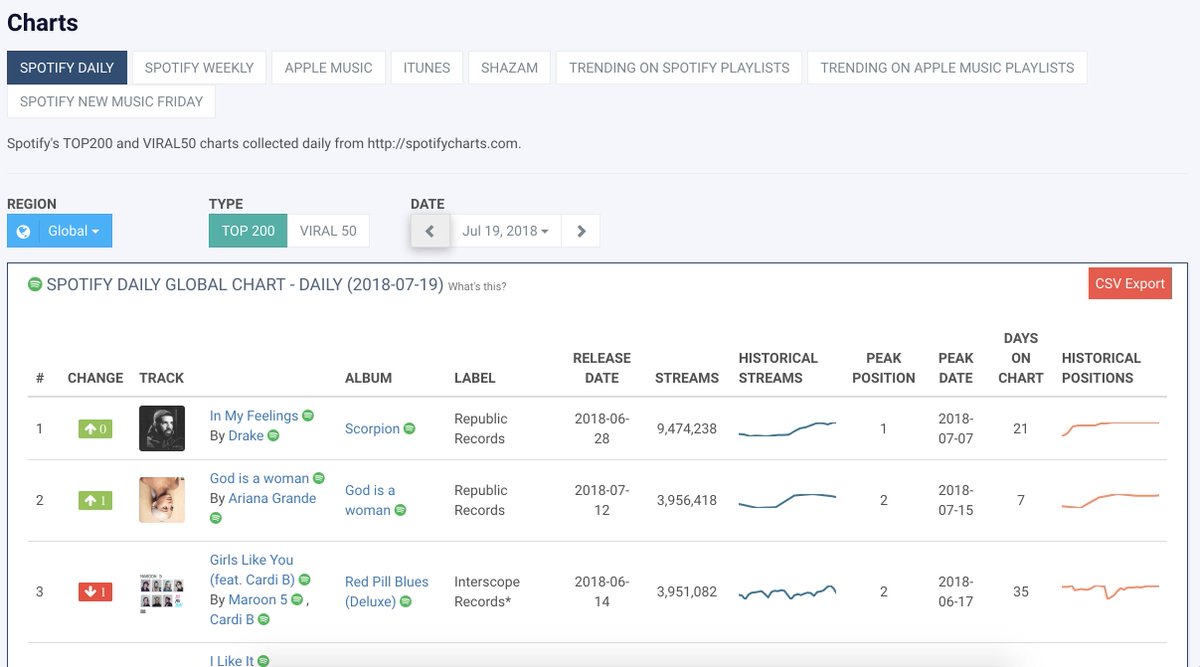Open the Drake artist link
1200x667 pixels.
246,436
